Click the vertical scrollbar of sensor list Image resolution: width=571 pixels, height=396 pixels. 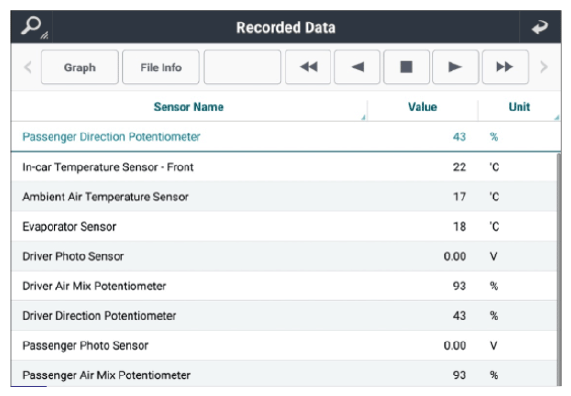coord(559,270)
